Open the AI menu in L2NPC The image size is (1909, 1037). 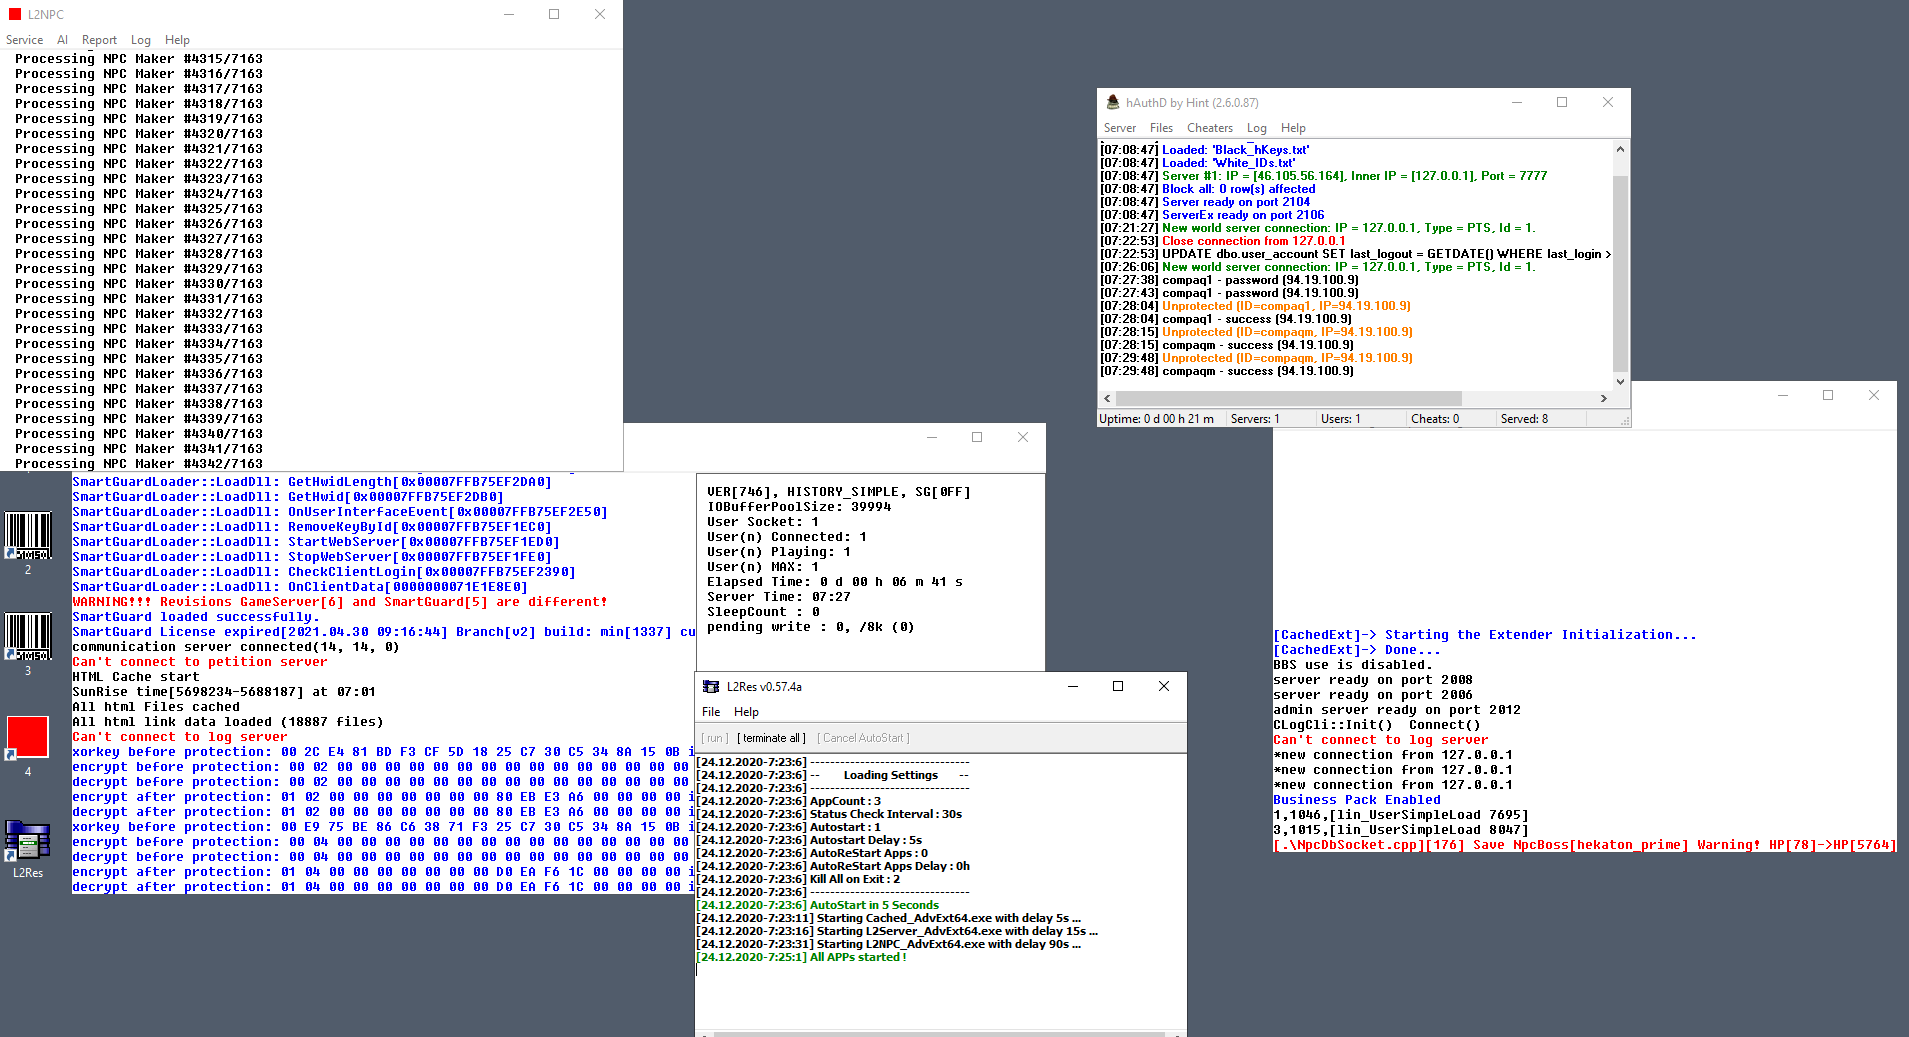(x=62, y=40)
